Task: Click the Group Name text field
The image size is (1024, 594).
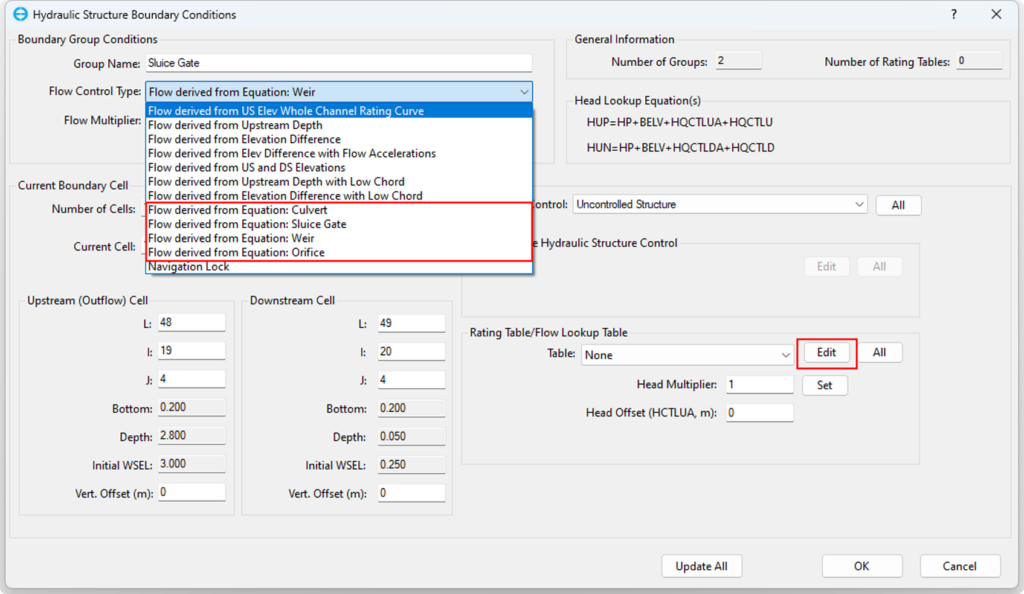Action: pyautogui.click(x=338, y=63)
